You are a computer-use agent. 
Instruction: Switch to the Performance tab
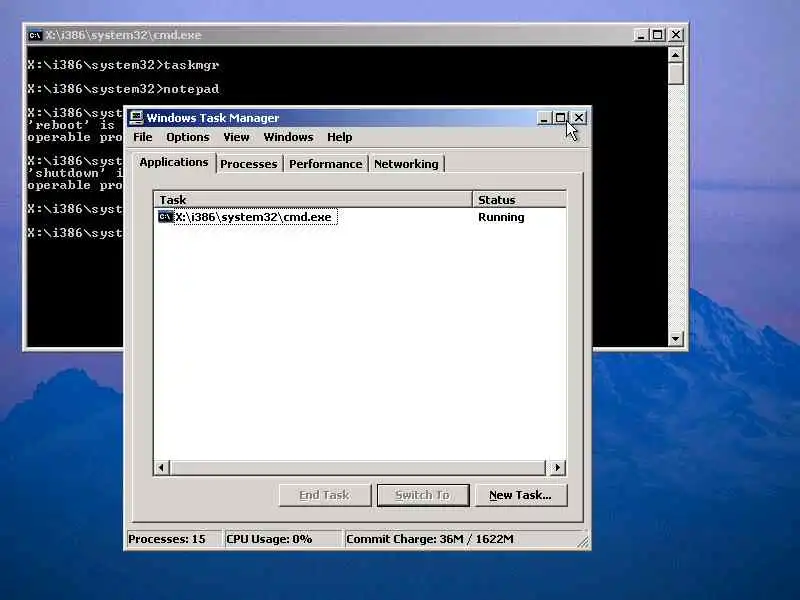(326, 164)
